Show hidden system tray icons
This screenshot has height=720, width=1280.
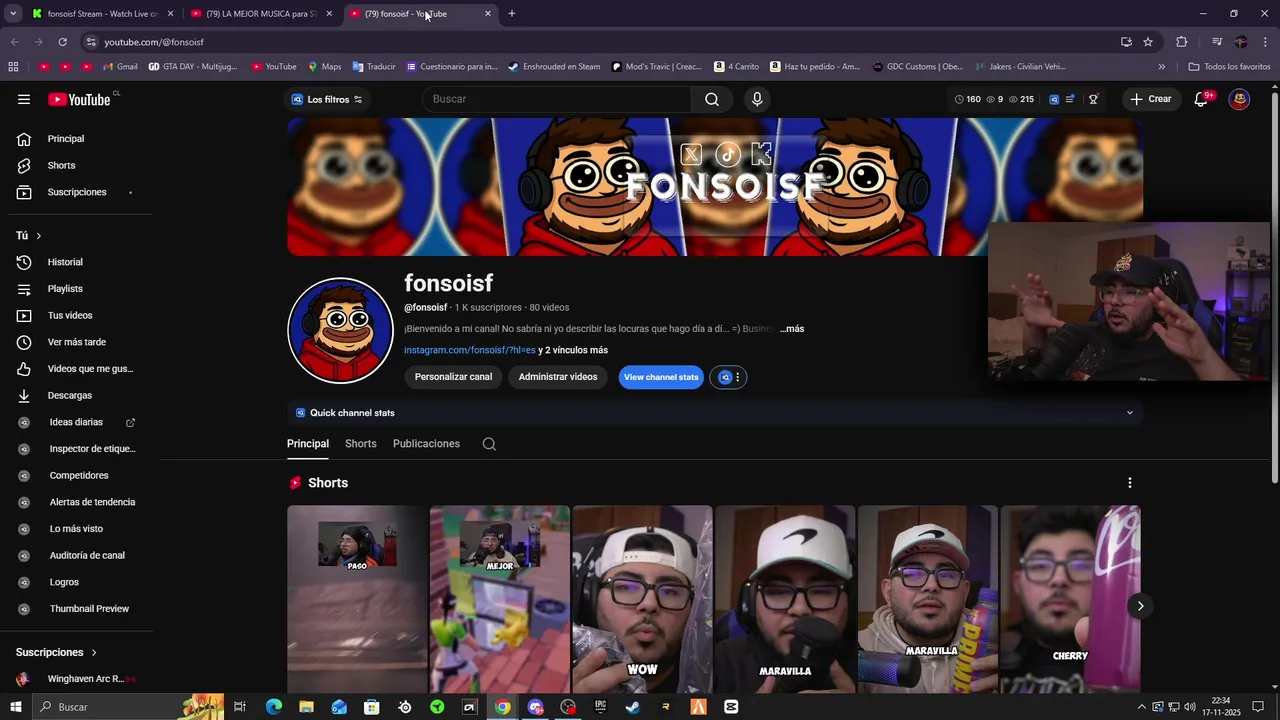point(1142,707)
